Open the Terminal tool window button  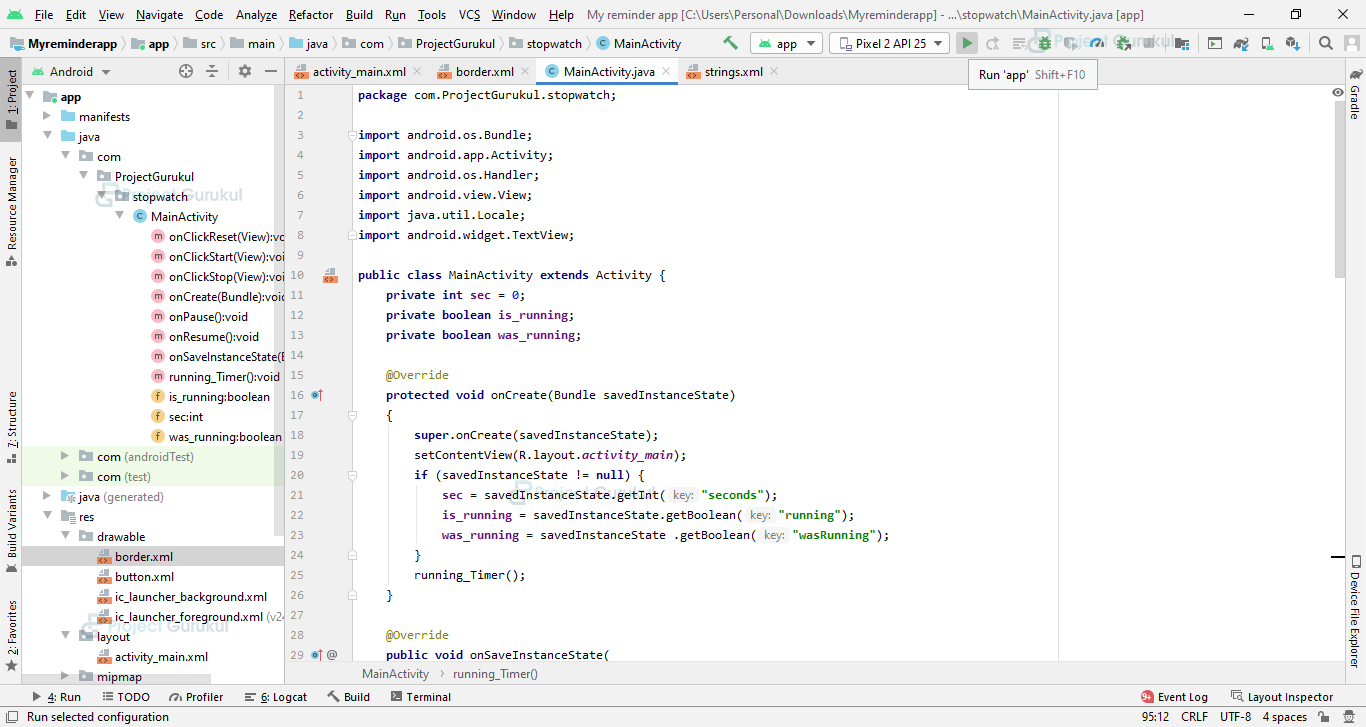coord(420,697)
